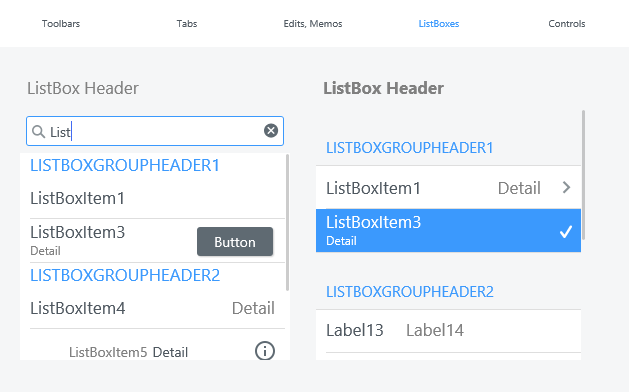Click into the search input field
The height and width of the screenshot is (392, 629).
point(155,131)
